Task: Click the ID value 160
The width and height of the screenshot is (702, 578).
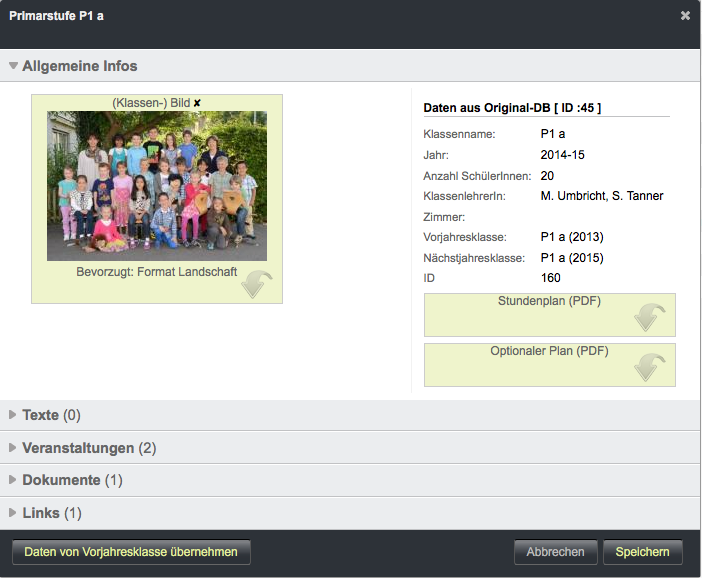Action: 550,278
